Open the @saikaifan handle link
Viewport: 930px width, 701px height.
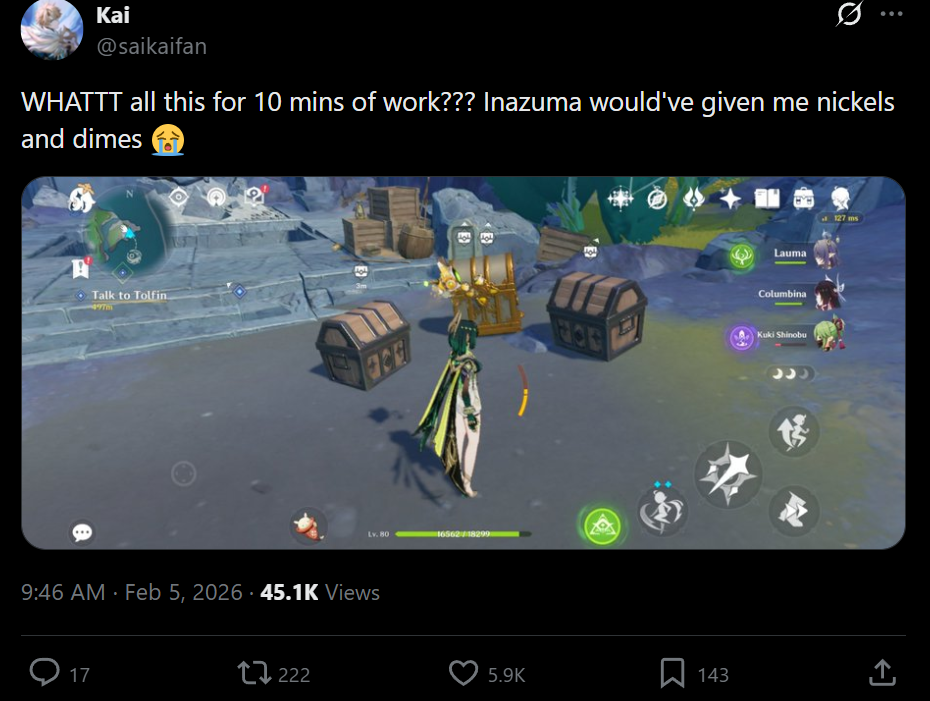[x=152, y=46]
